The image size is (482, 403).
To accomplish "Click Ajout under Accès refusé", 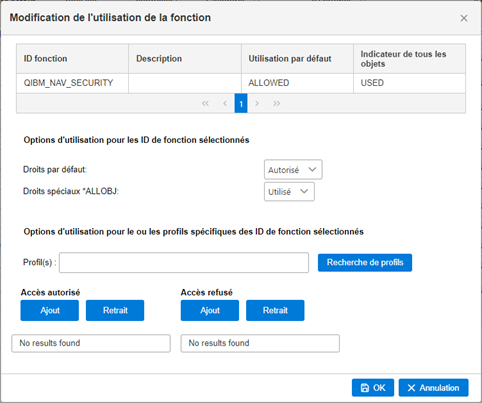I will pyautogui.click(x=210, y=310).
